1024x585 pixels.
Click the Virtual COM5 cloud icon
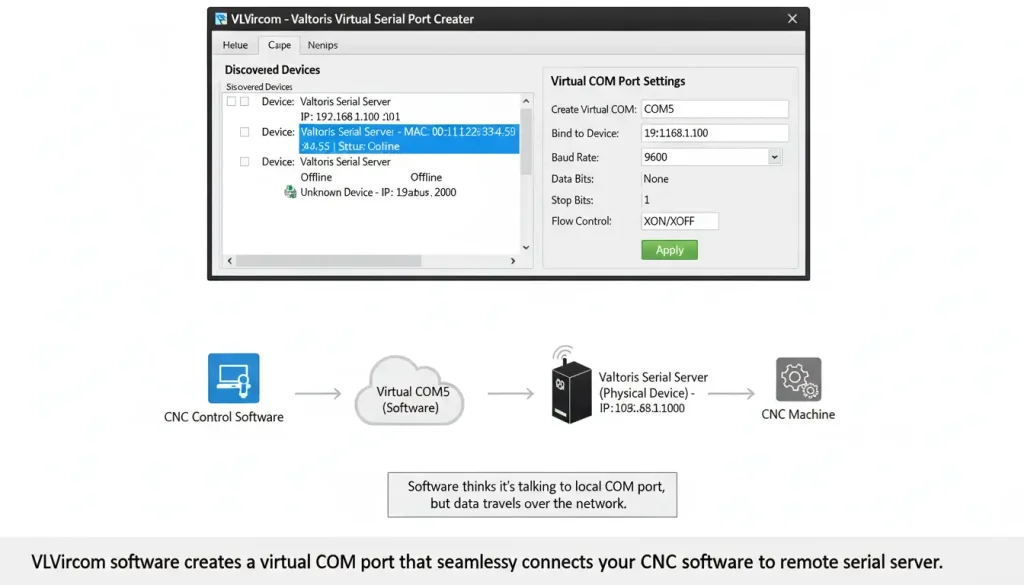click(x=409, y=390)
